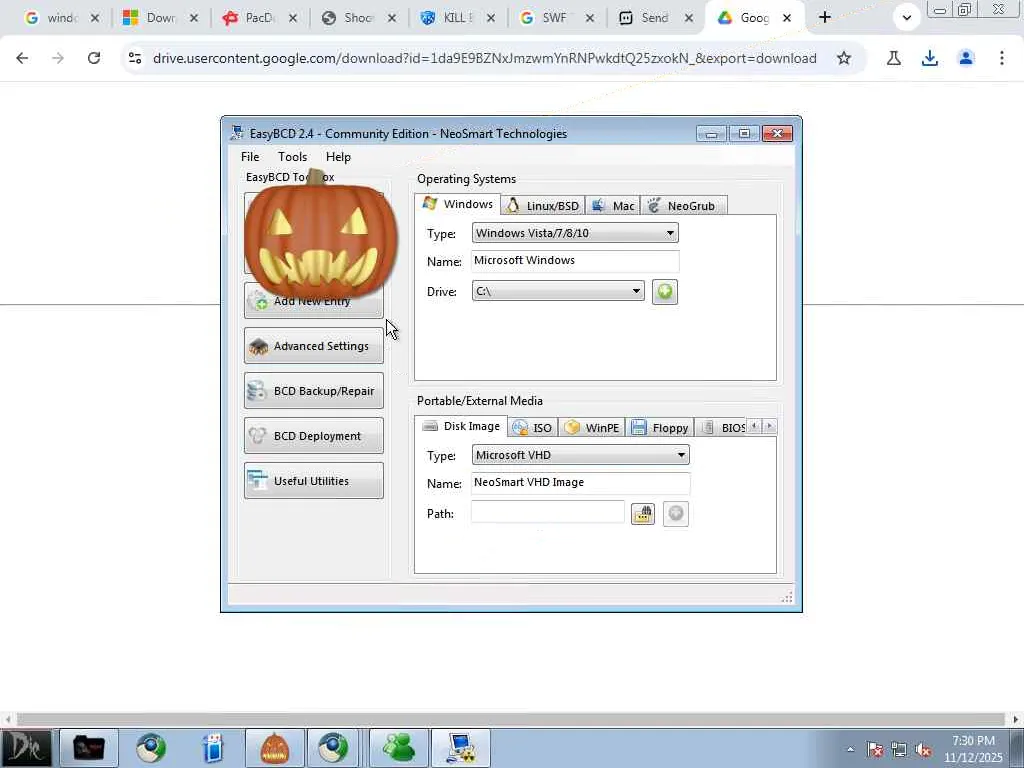The width and height of the screenshot is (1024, 768).
Task: Reload the current Chrome page
Action: (94, 58)
